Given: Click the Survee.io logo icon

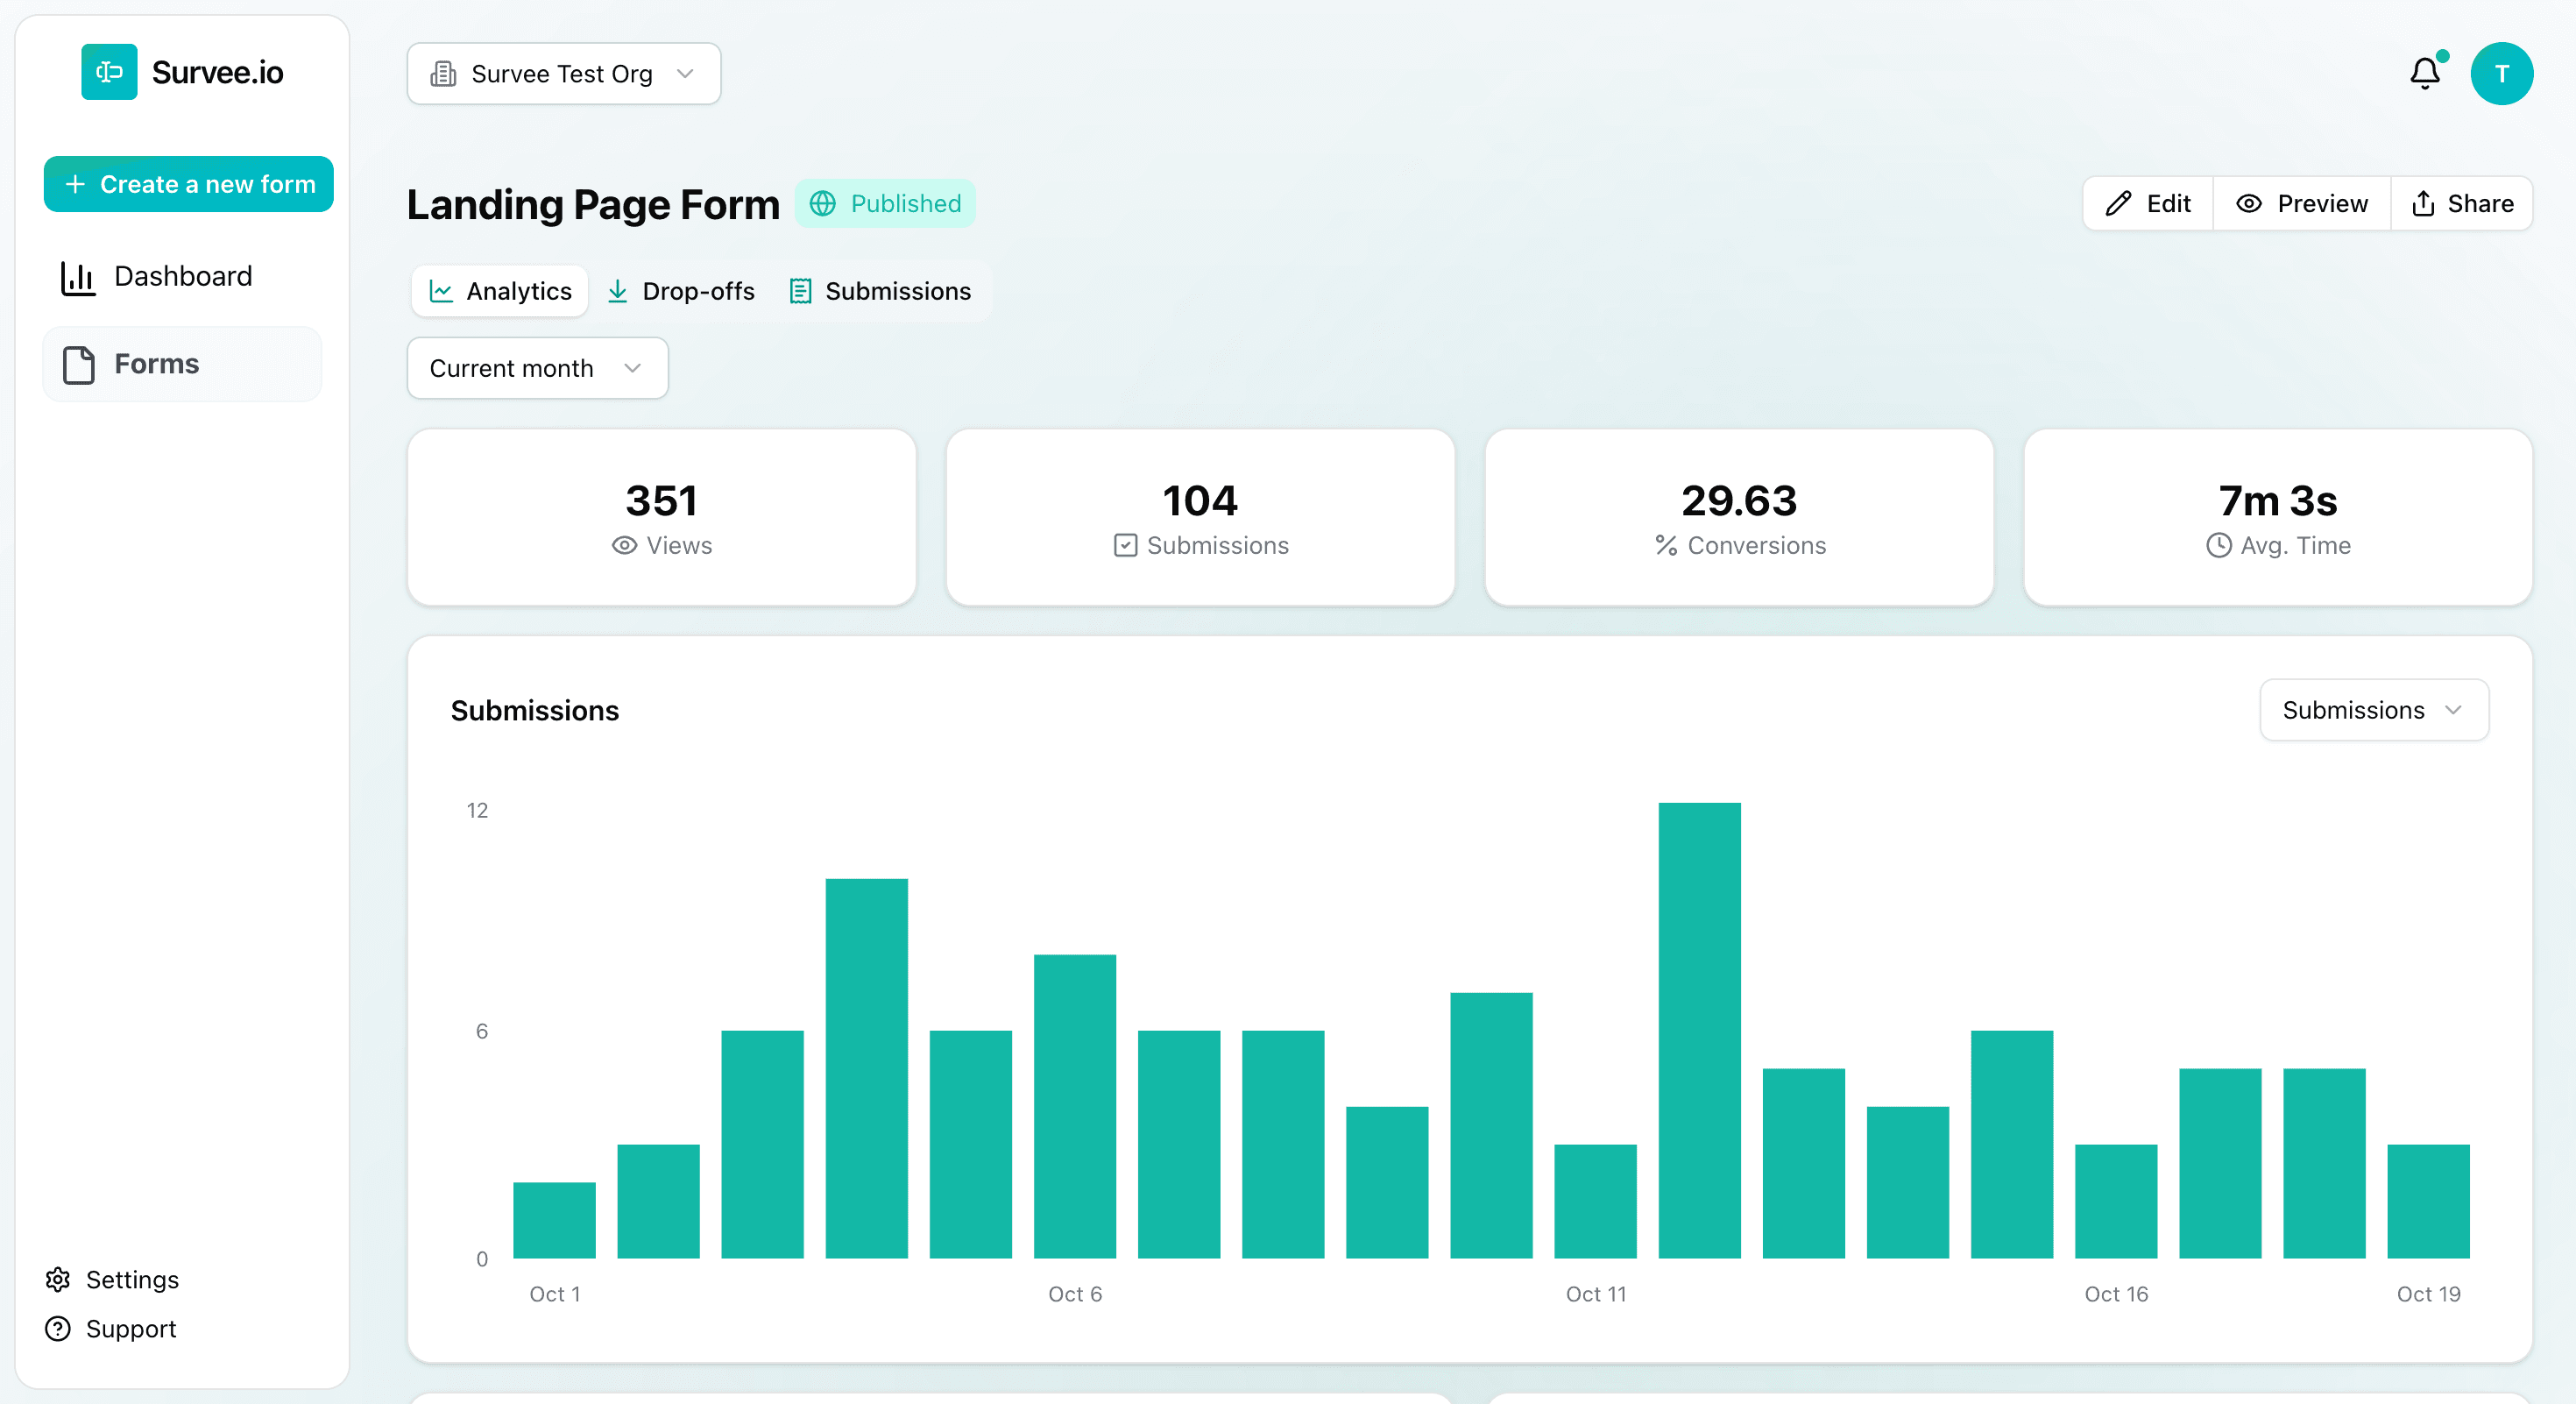Looking at the screenshot, I should (x=109, y=72).
